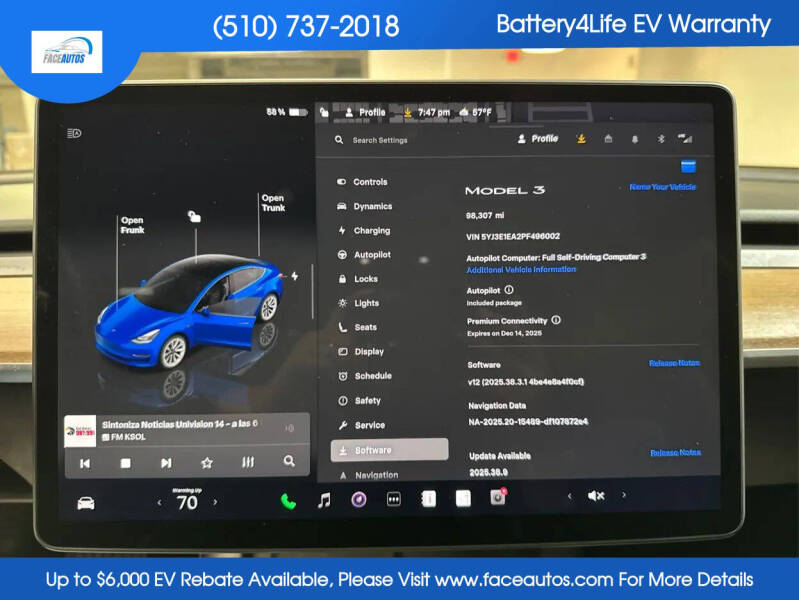Open the manual info app icon
Viewport: 799px width, 600px height.
click(x=429, y=499)
